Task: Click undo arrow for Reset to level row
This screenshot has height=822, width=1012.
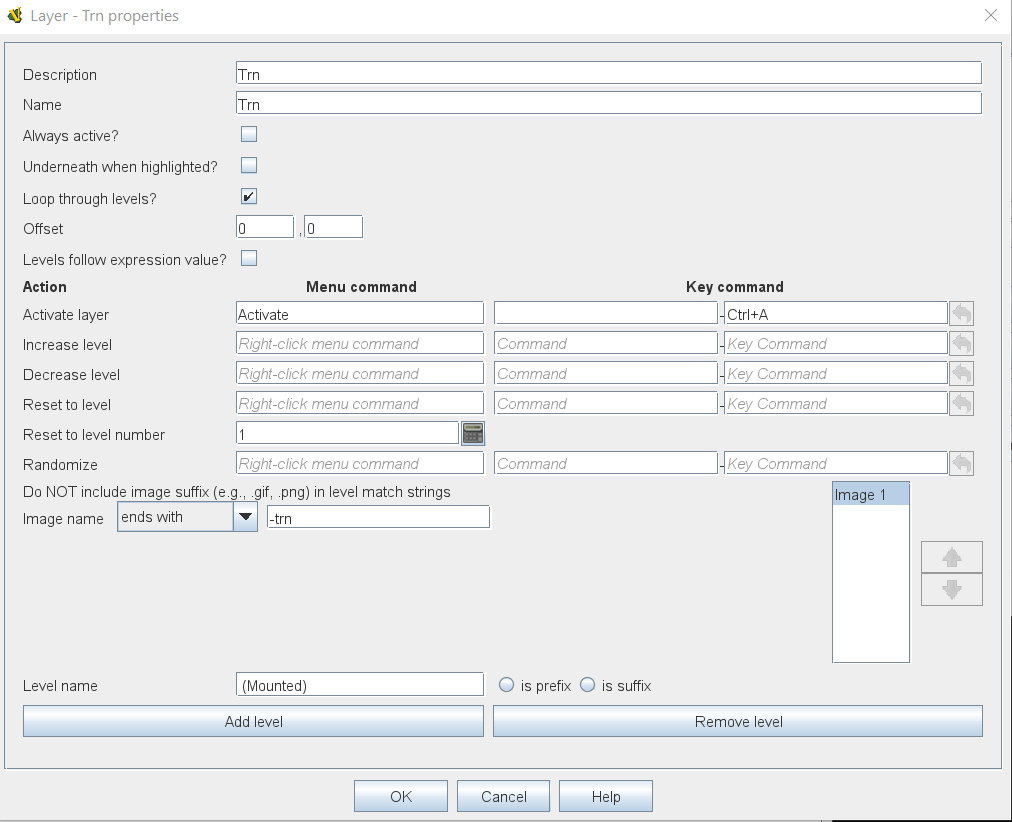Action: [x=961, y=404]
